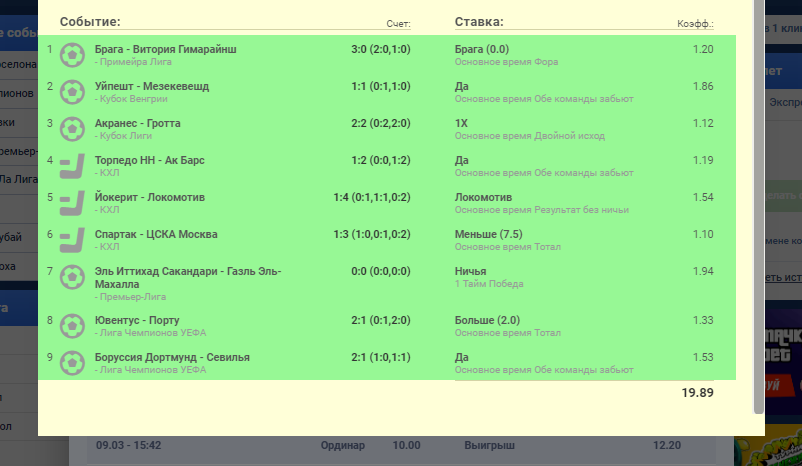
Task: Click the bet Больше (2.0)
Action: coord(487,320)
